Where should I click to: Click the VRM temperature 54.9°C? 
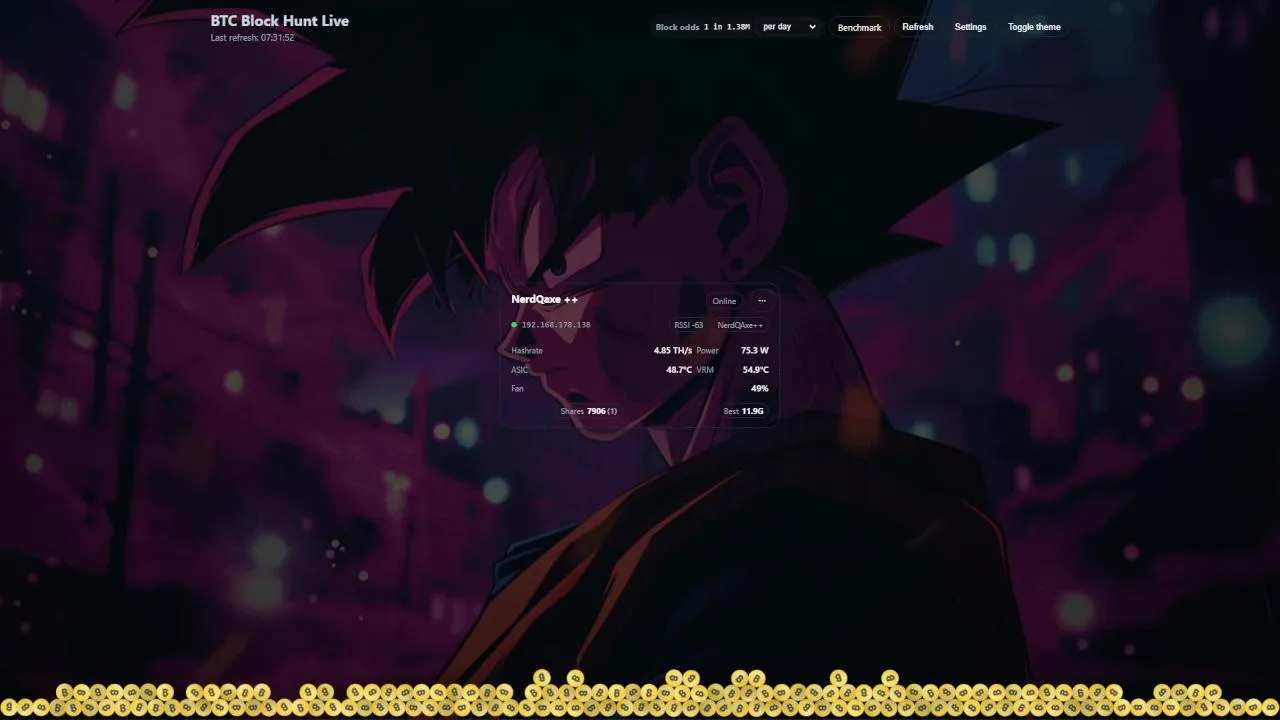[x=756, y=370]
